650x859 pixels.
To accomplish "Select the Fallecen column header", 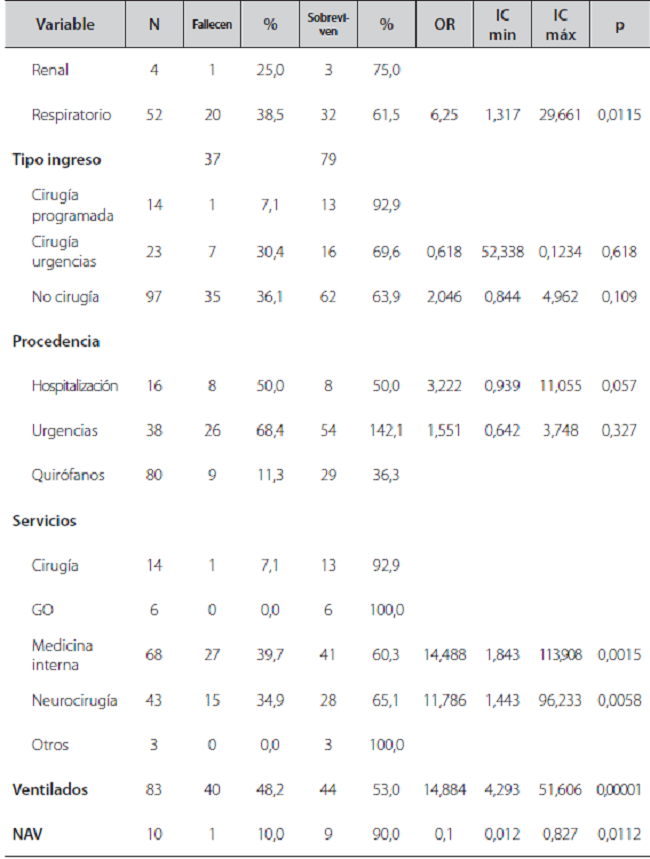I will (x=212, y=24).
